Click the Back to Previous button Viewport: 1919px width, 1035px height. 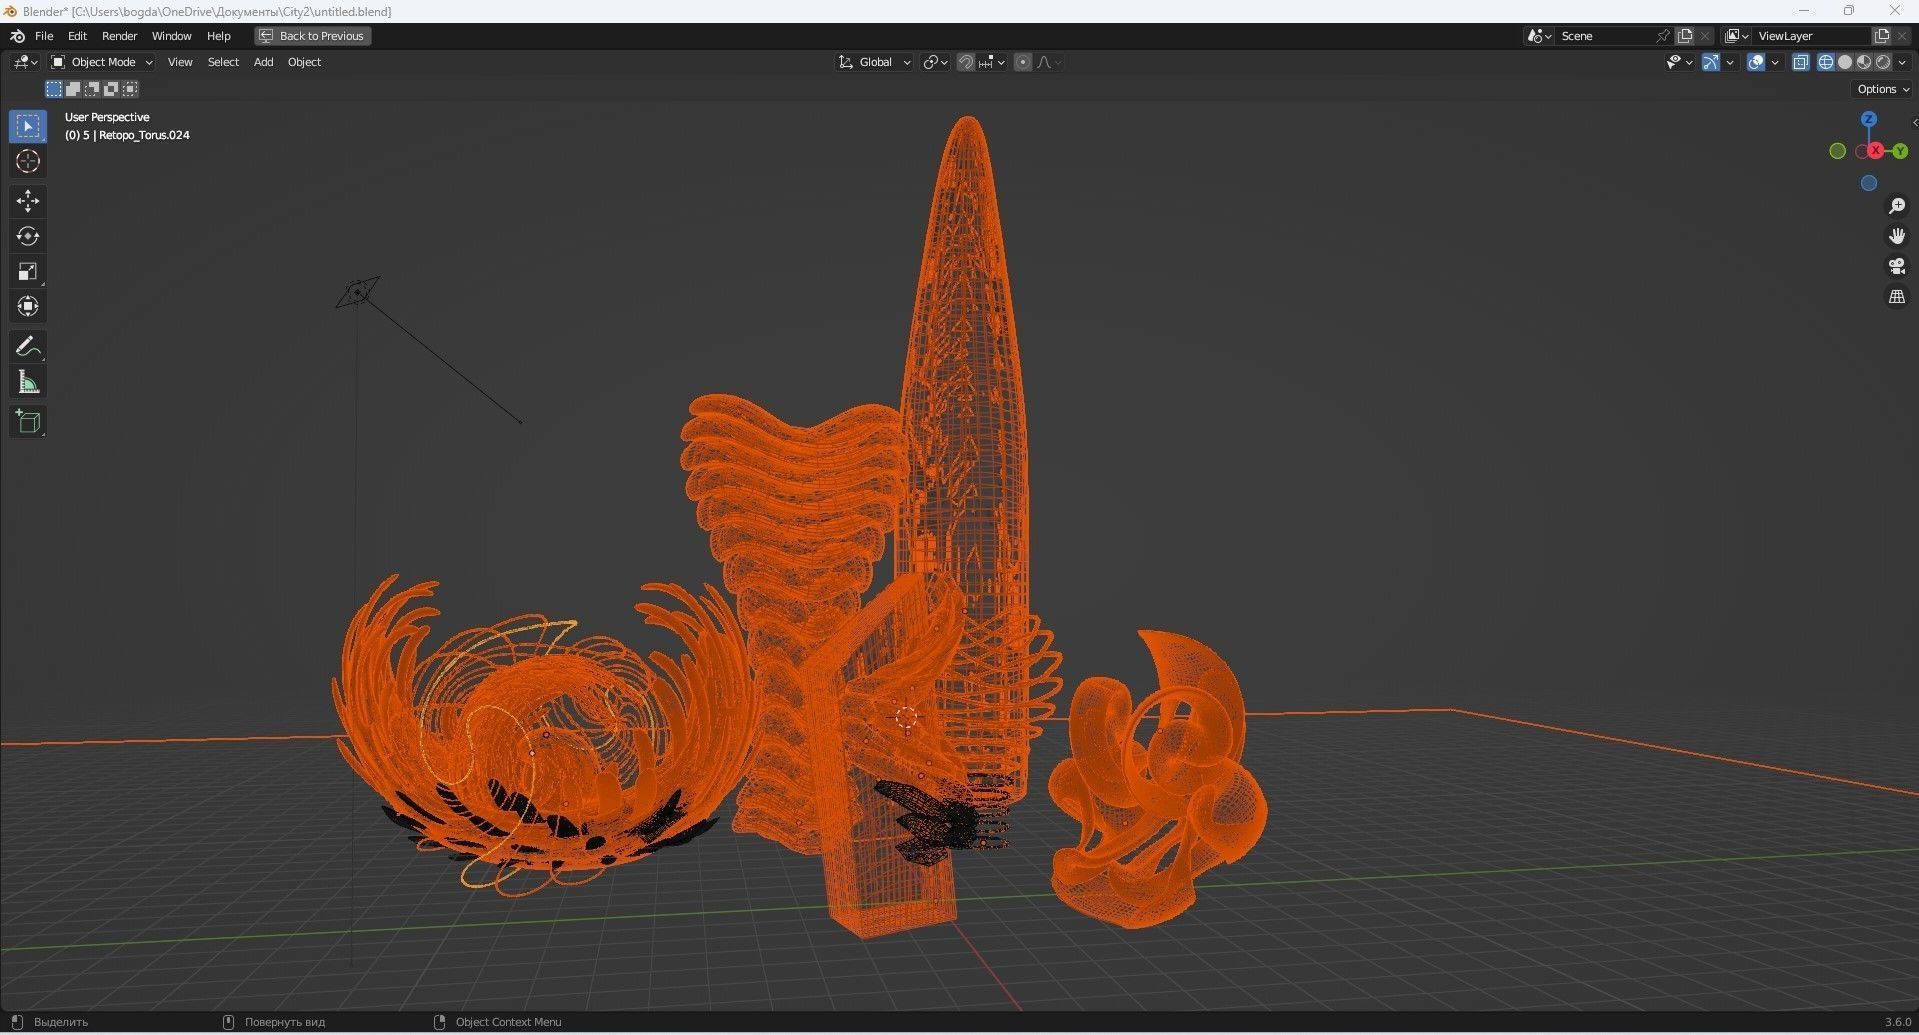pyautogui.click(x=312, y=36)
